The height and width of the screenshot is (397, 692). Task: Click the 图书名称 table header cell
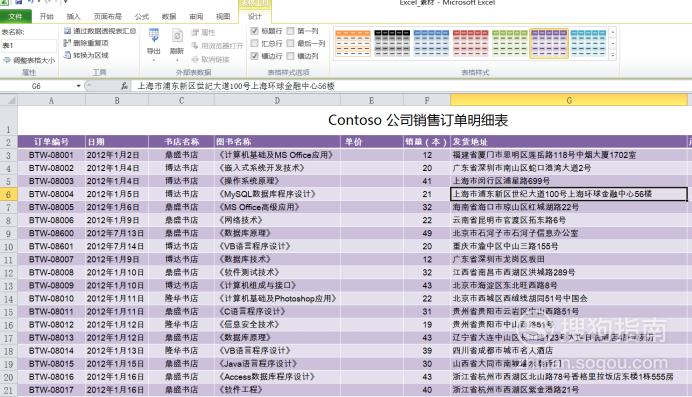(x=277, y=142)
